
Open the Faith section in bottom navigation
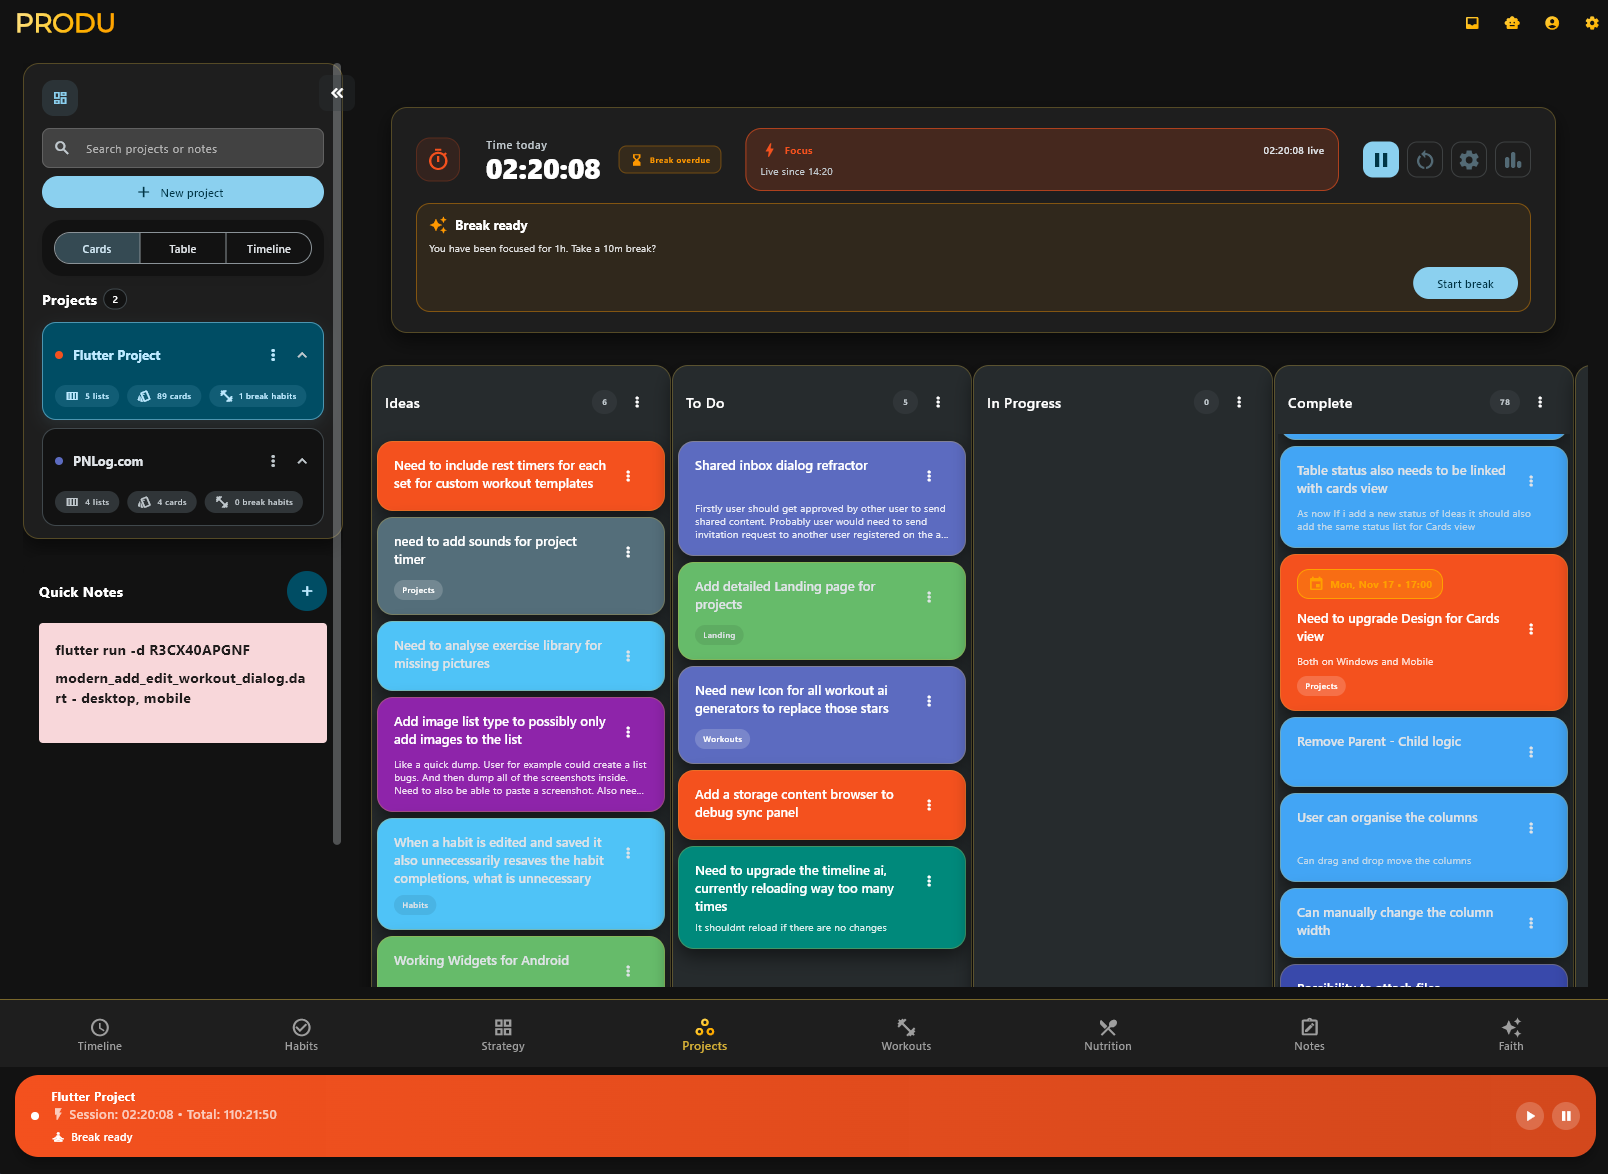(1510, 1033)
